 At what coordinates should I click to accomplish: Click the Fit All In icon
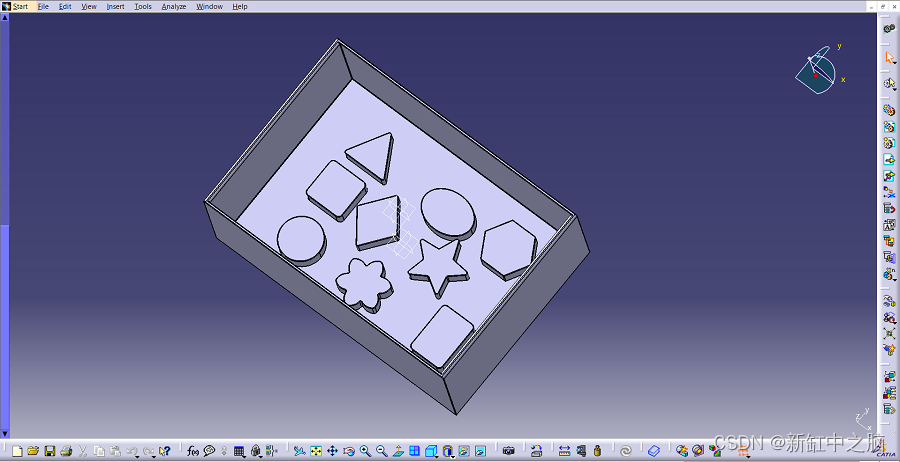coord(316,451)
